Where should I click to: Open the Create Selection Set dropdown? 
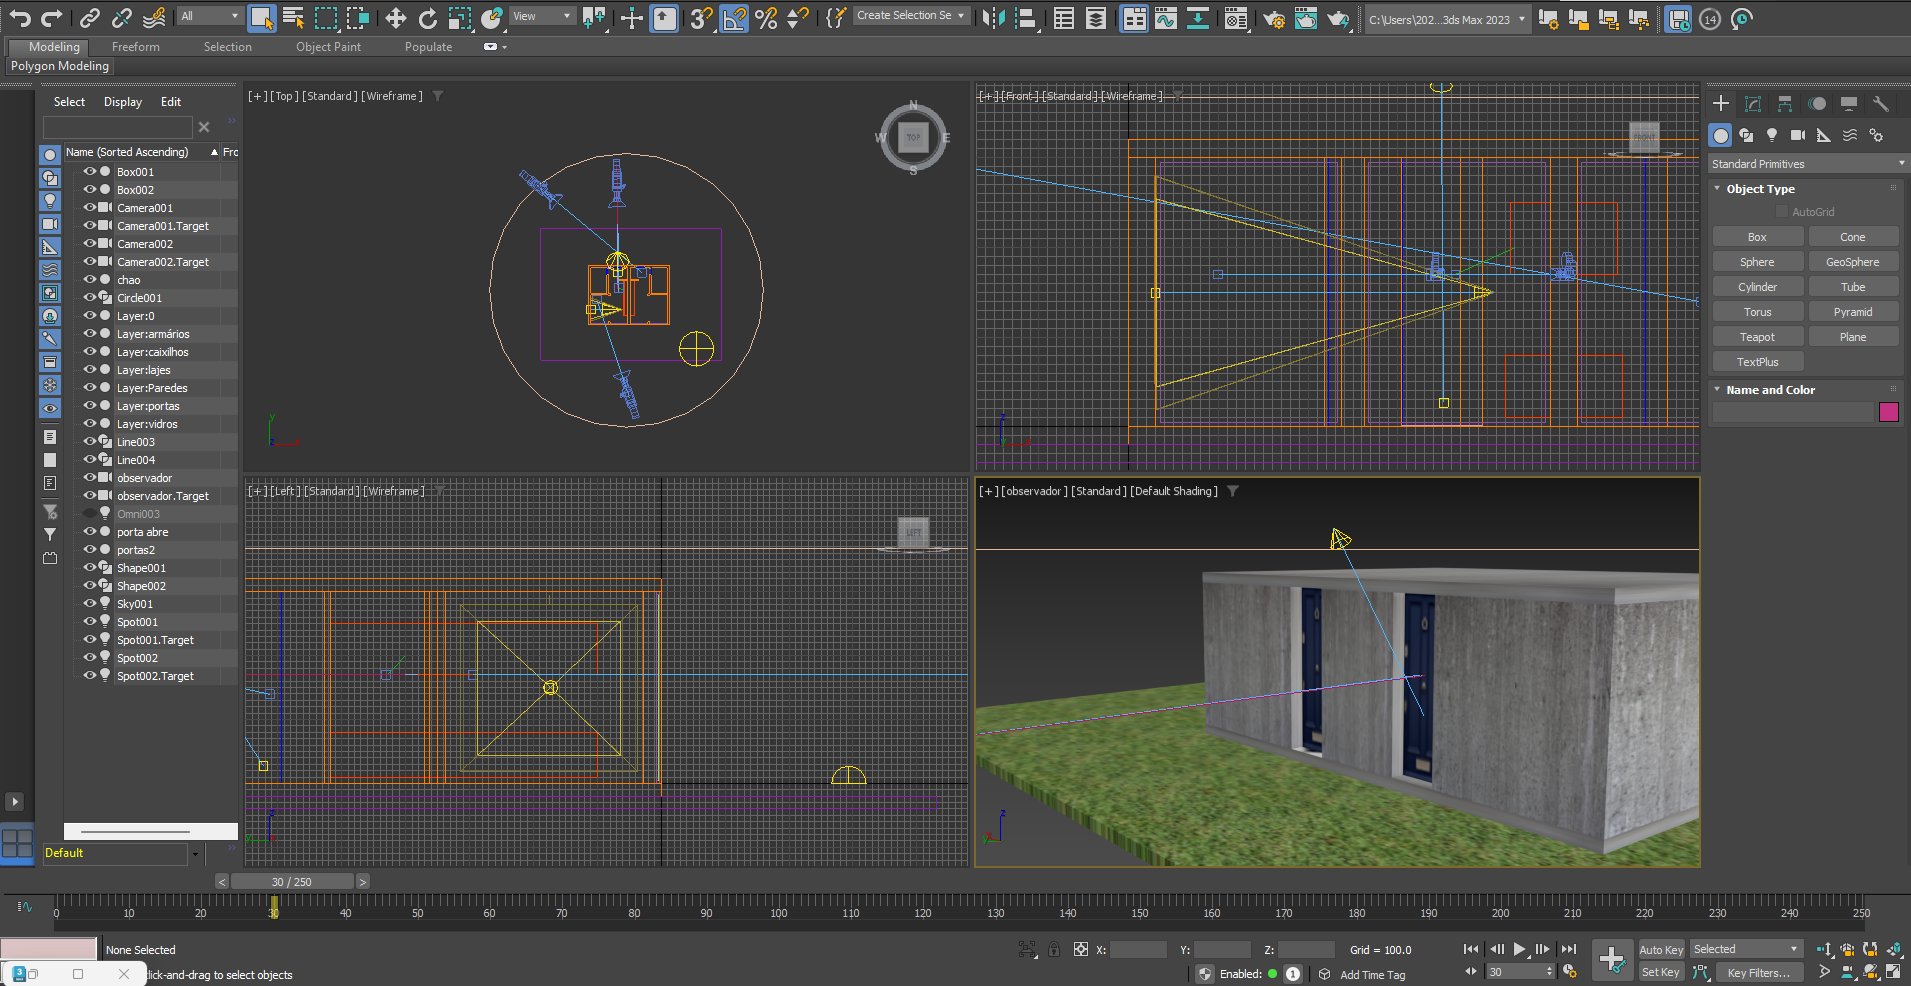910,16
